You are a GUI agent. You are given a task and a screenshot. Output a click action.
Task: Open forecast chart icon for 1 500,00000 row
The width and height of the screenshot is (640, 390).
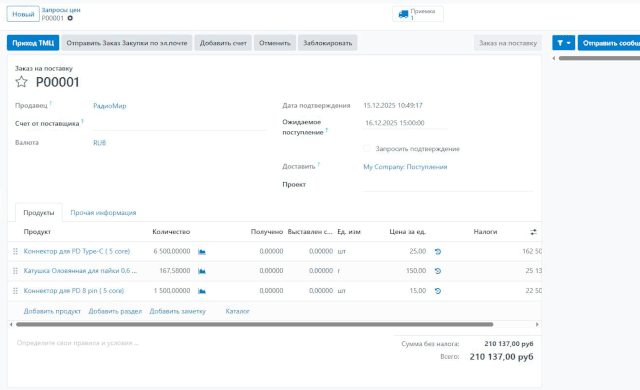202,291
